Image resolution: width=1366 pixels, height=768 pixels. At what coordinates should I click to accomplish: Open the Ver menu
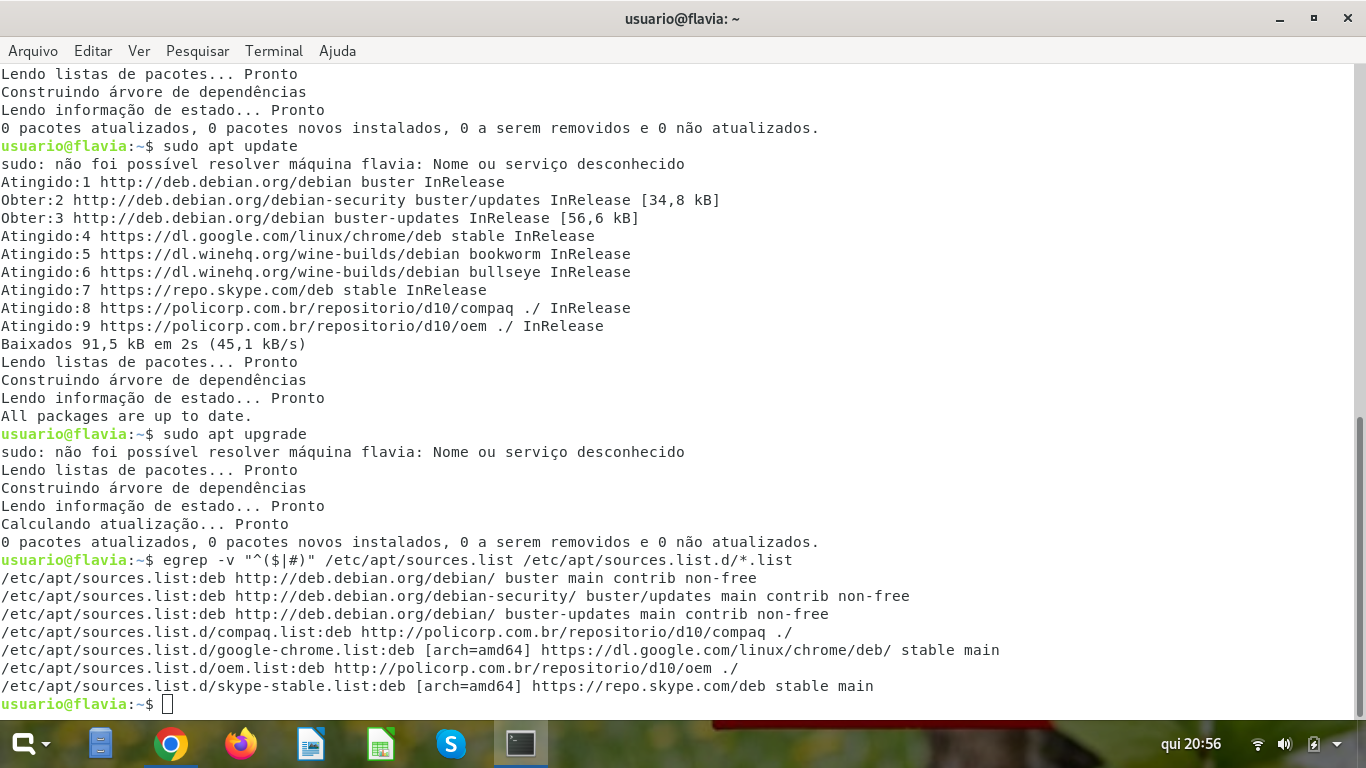click(139, 51)
